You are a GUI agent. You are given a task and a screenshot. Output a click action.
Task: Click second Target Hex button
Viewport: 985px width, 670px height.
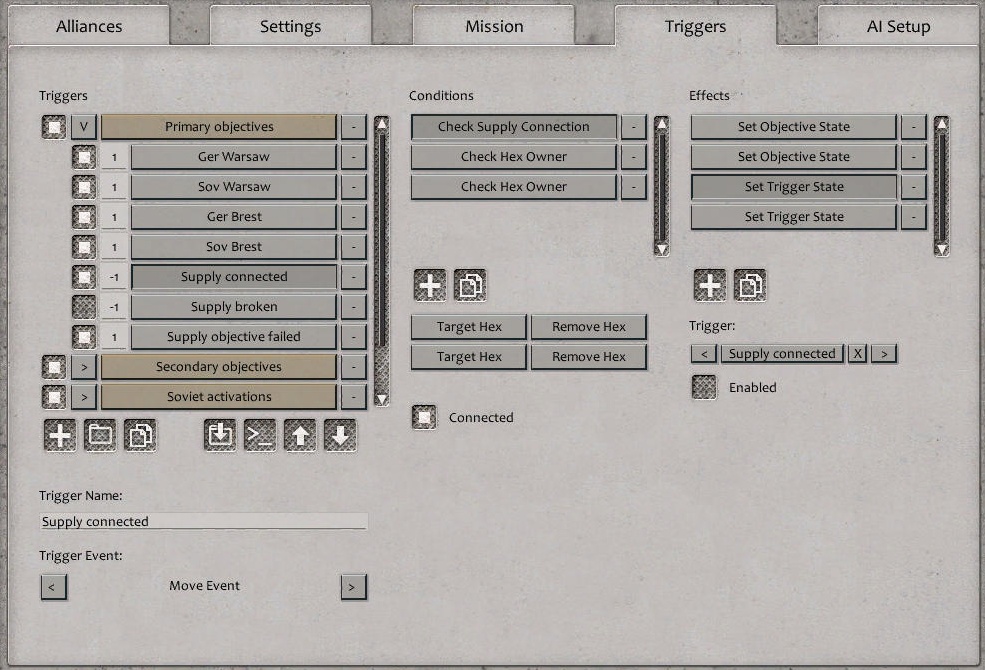coord(469,357)
